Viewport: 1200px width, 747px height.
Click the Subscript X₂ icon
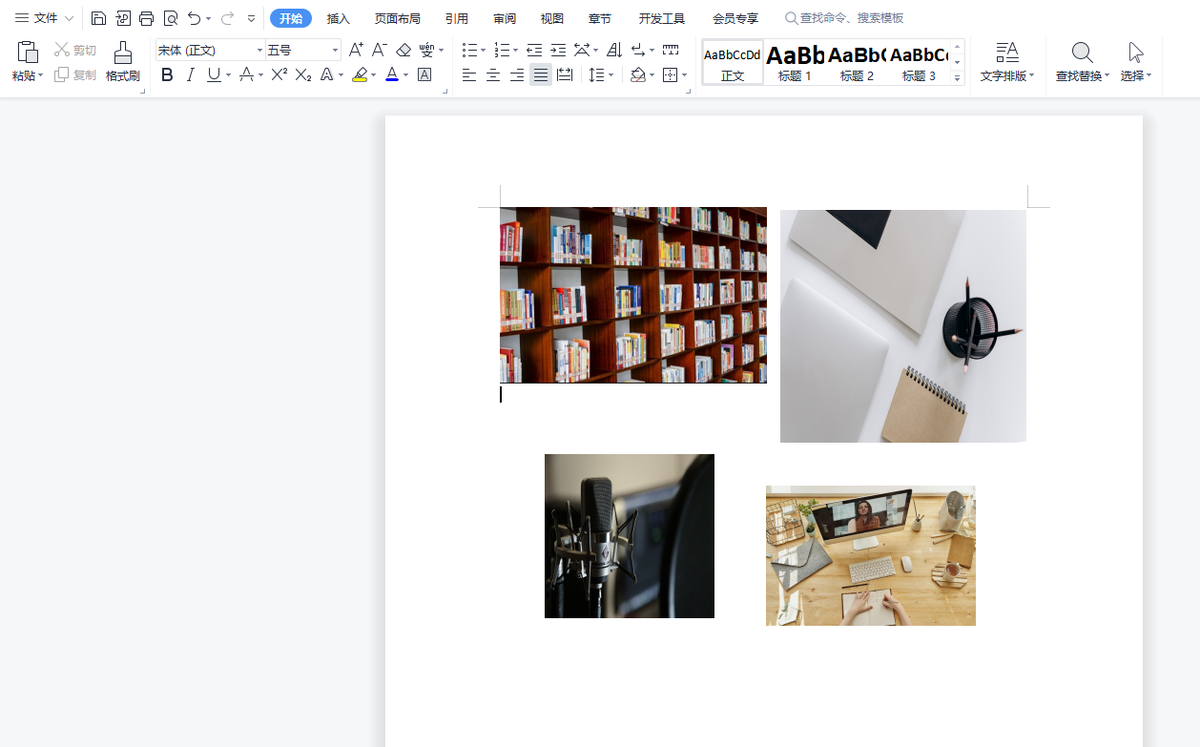pyautogui.click(x=303, y=75)
